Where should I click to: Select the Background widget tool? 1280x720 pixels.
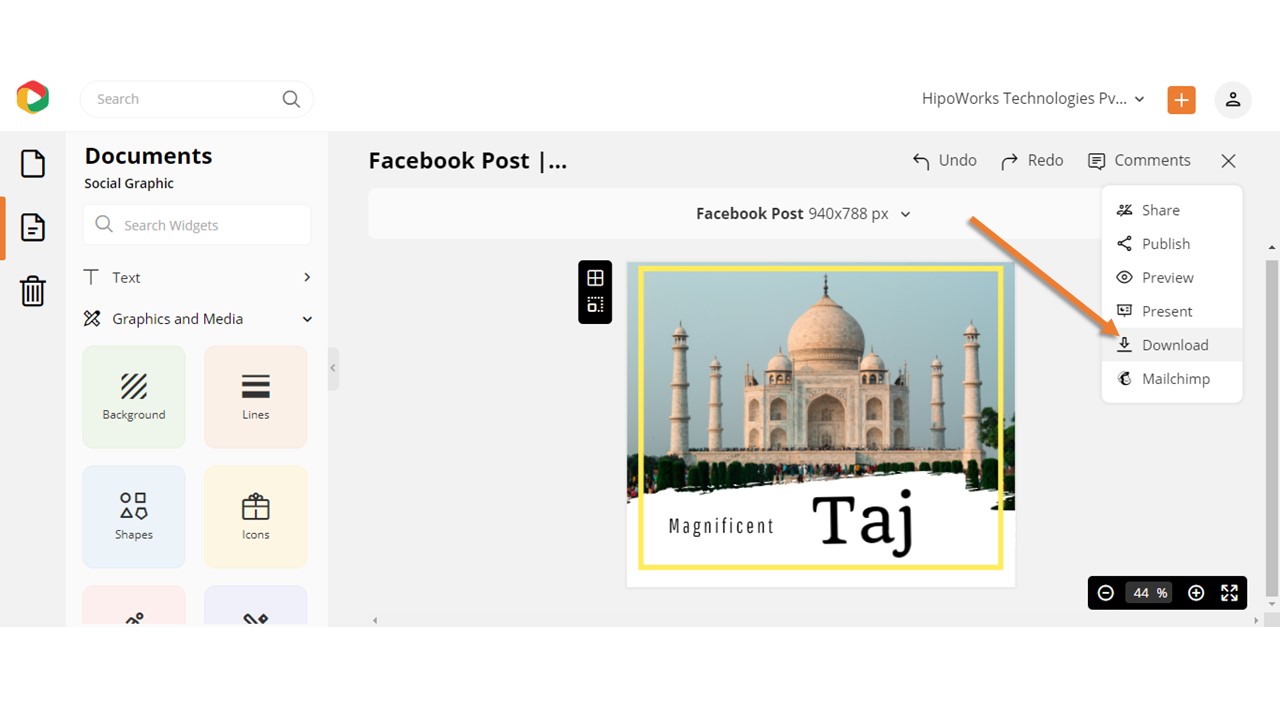coord(133,396)
